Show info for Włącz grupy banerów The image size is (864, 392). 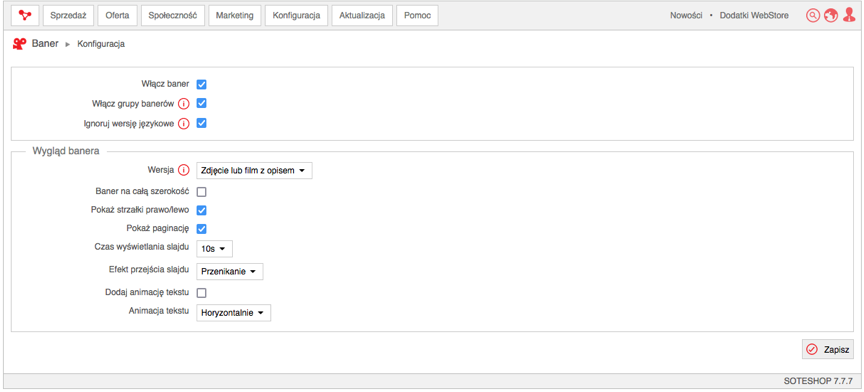coord(184,104)
